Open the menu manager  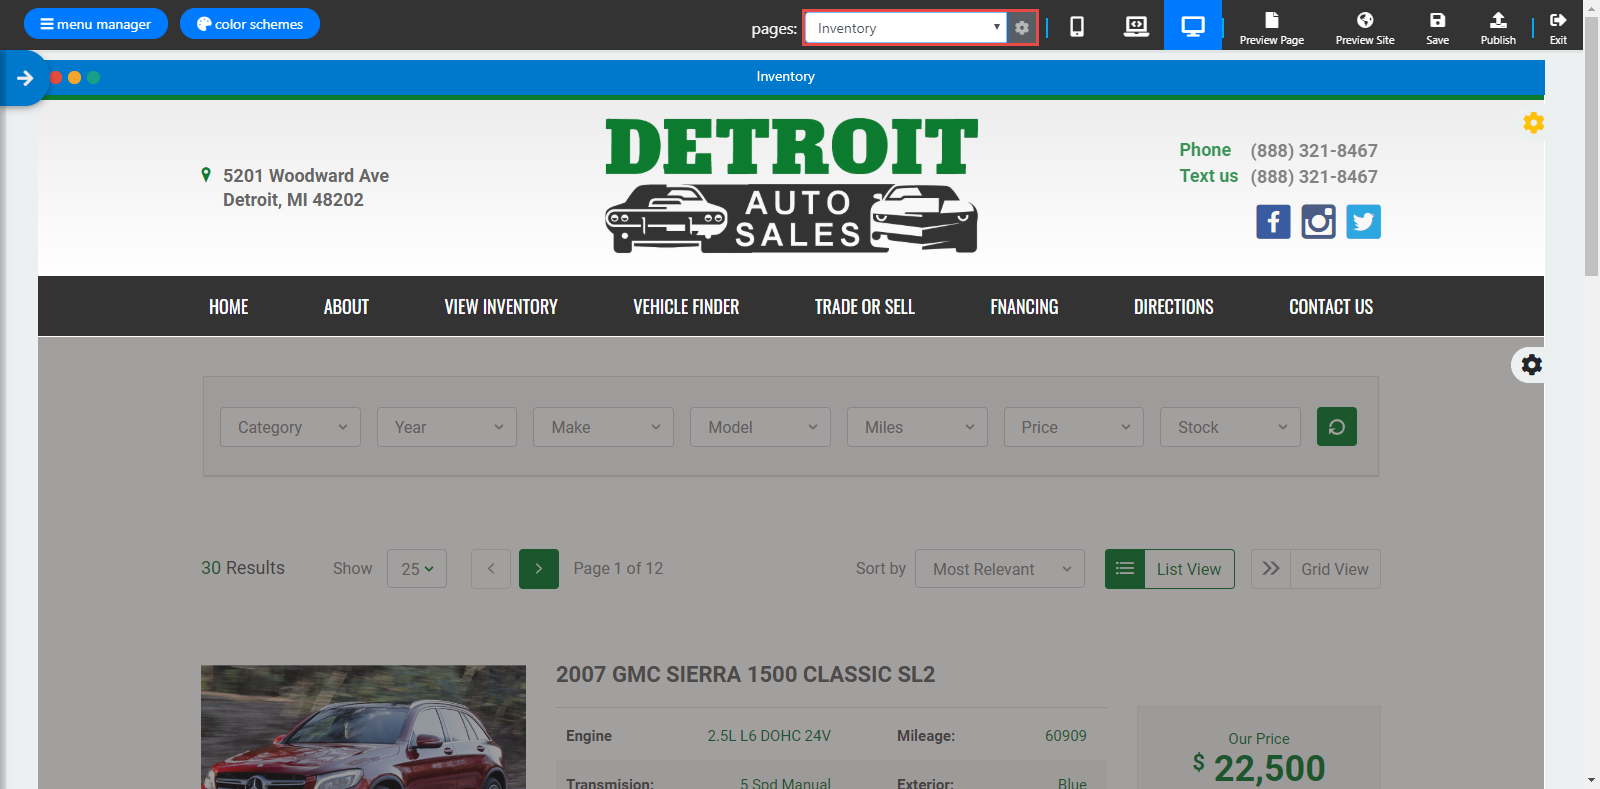tap(96, 24)
